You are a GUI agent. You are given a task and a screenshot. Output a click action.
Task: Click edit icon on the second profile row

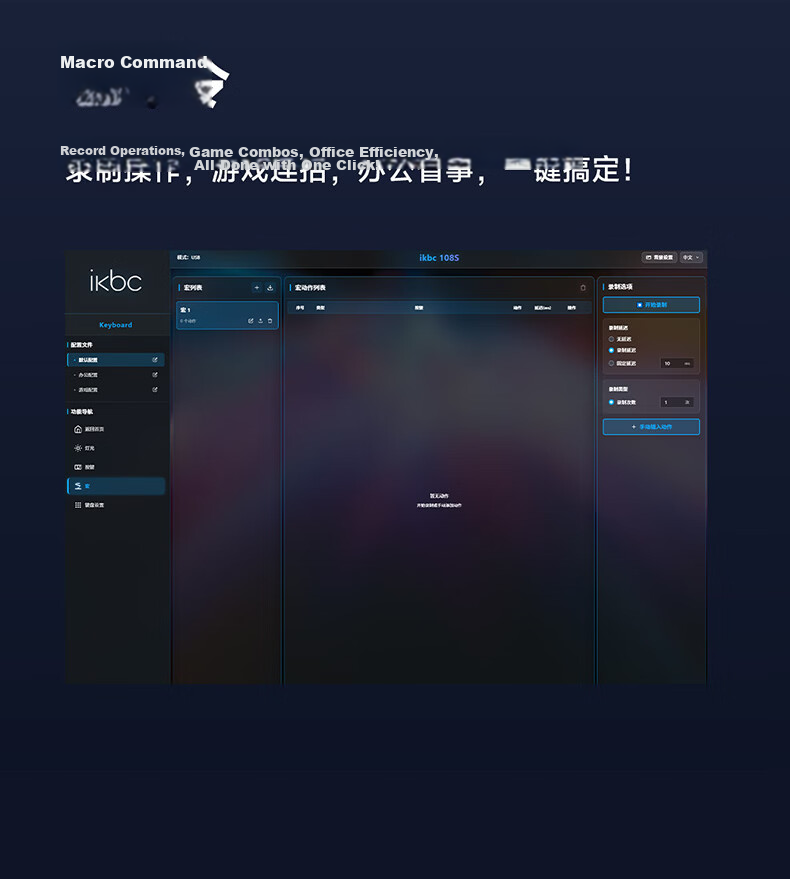point(155,374)
